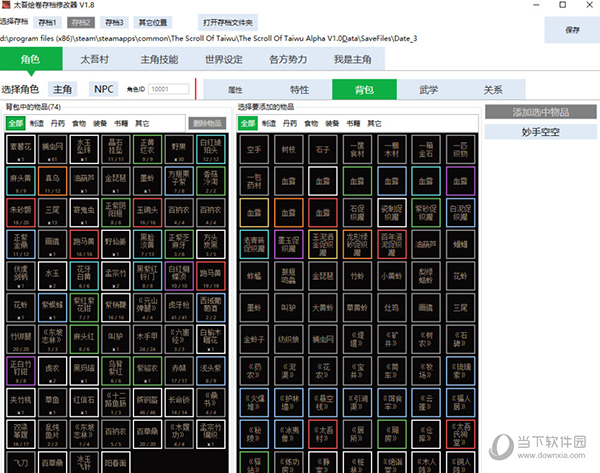Open the 武学 sub-tab
This screenshot has height=473, width=600.
[x=429, y=90]
